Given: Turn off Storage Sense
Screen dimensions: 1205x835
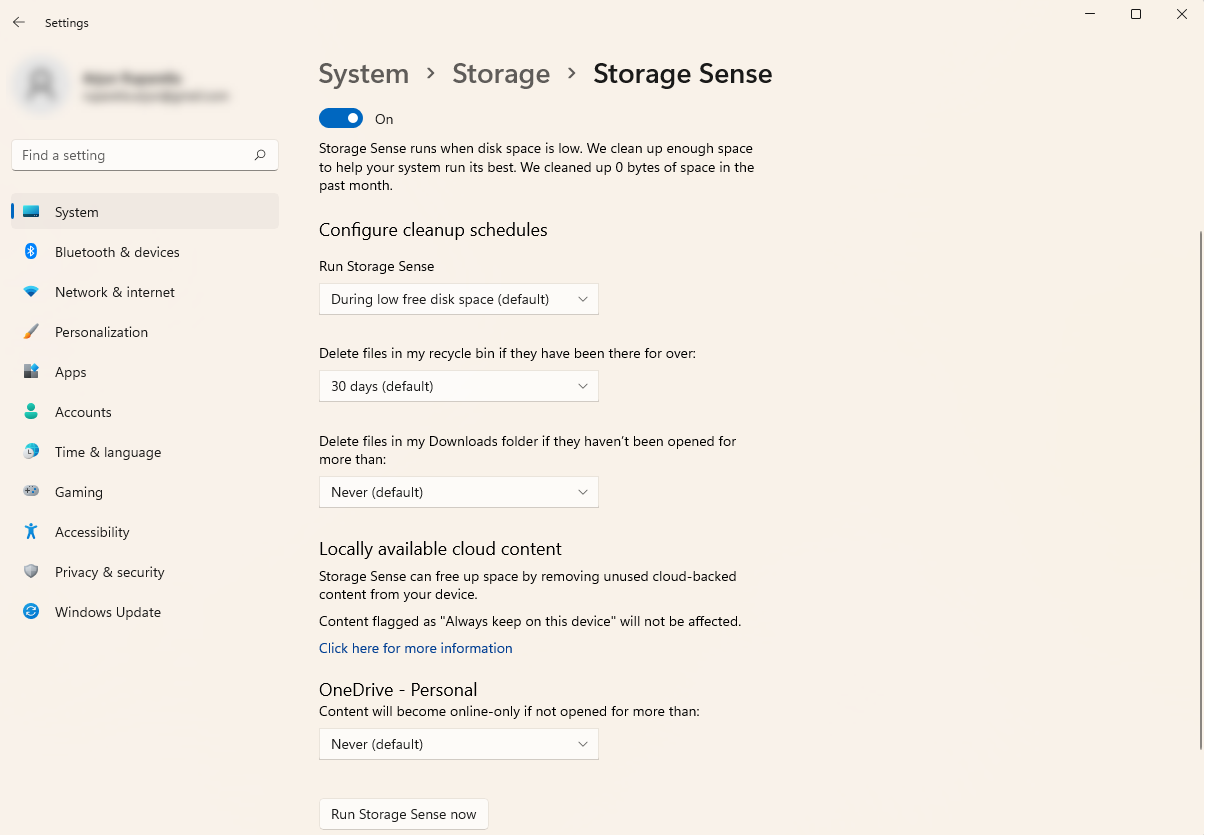Looking at the screenshot, I should tap(341, 118).
